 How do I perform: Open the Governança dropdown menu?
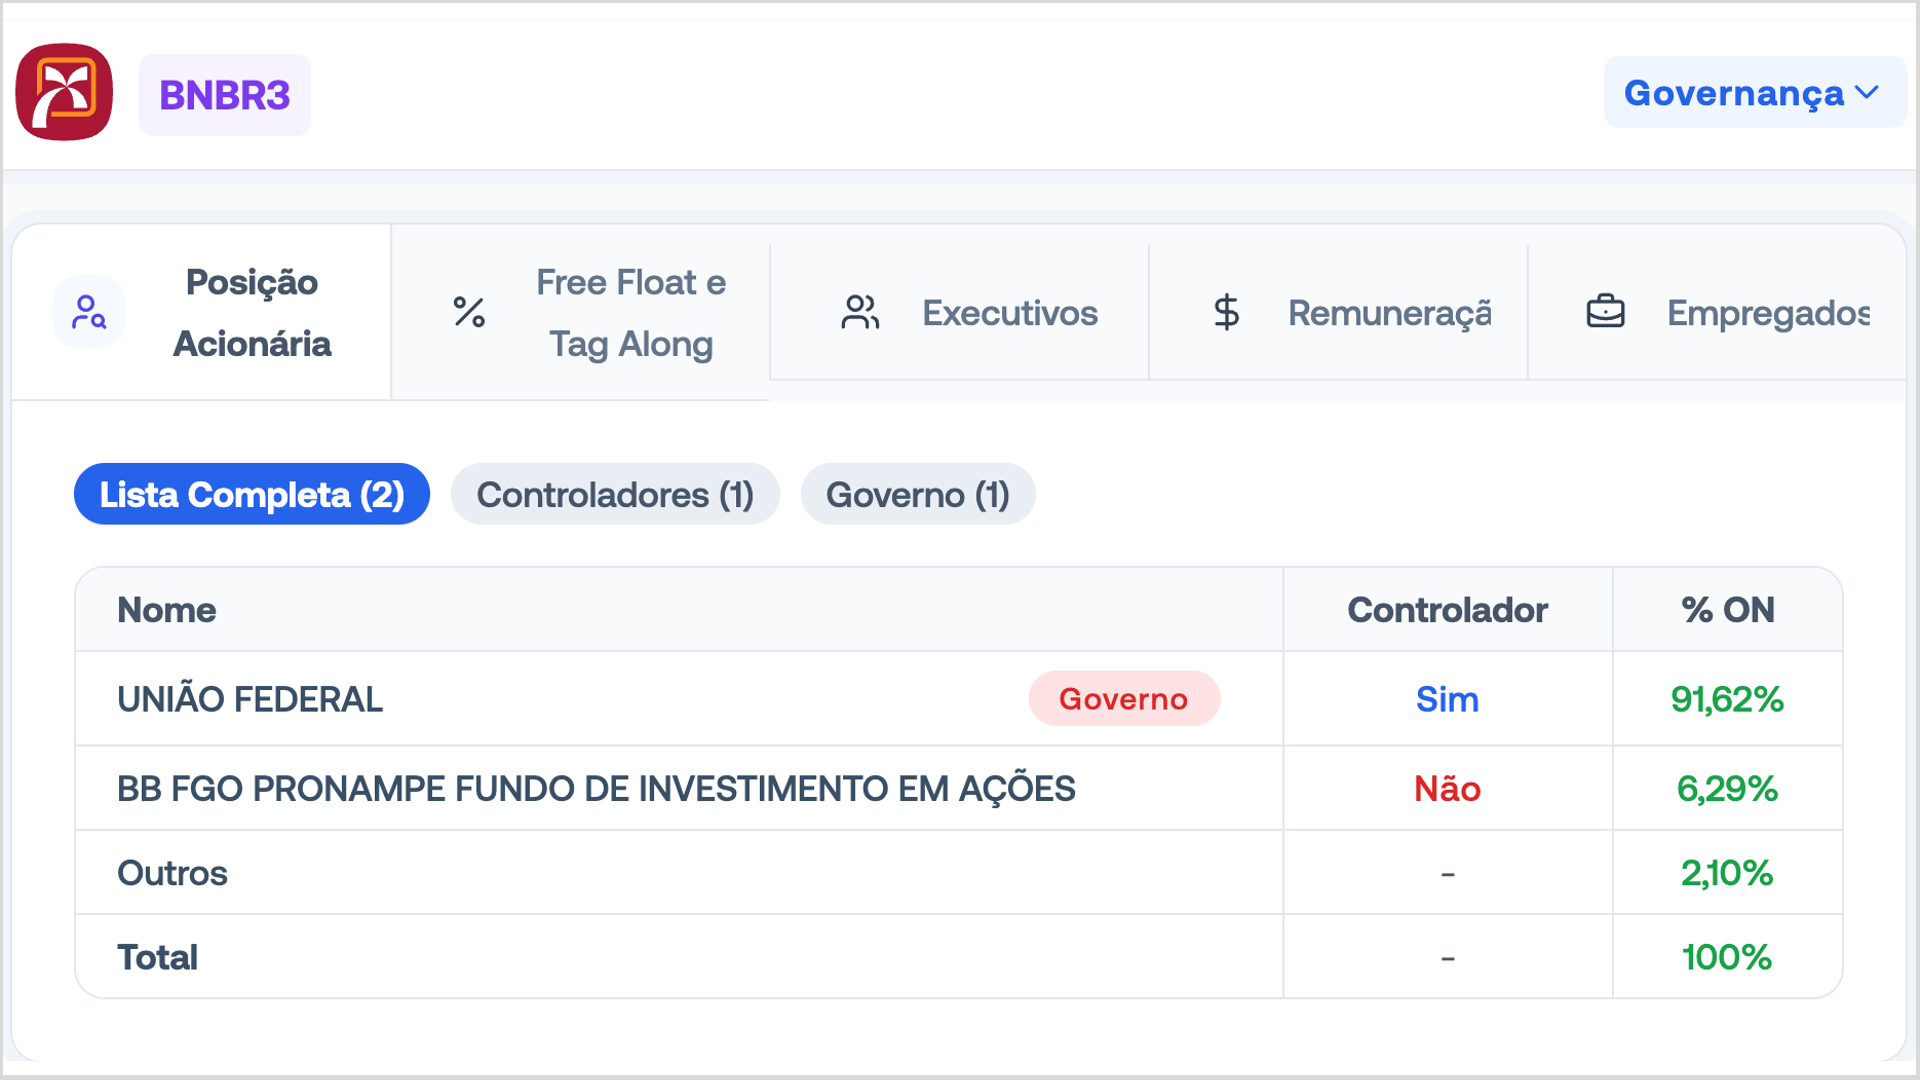pyautogui.click(x=1754, y=93)
